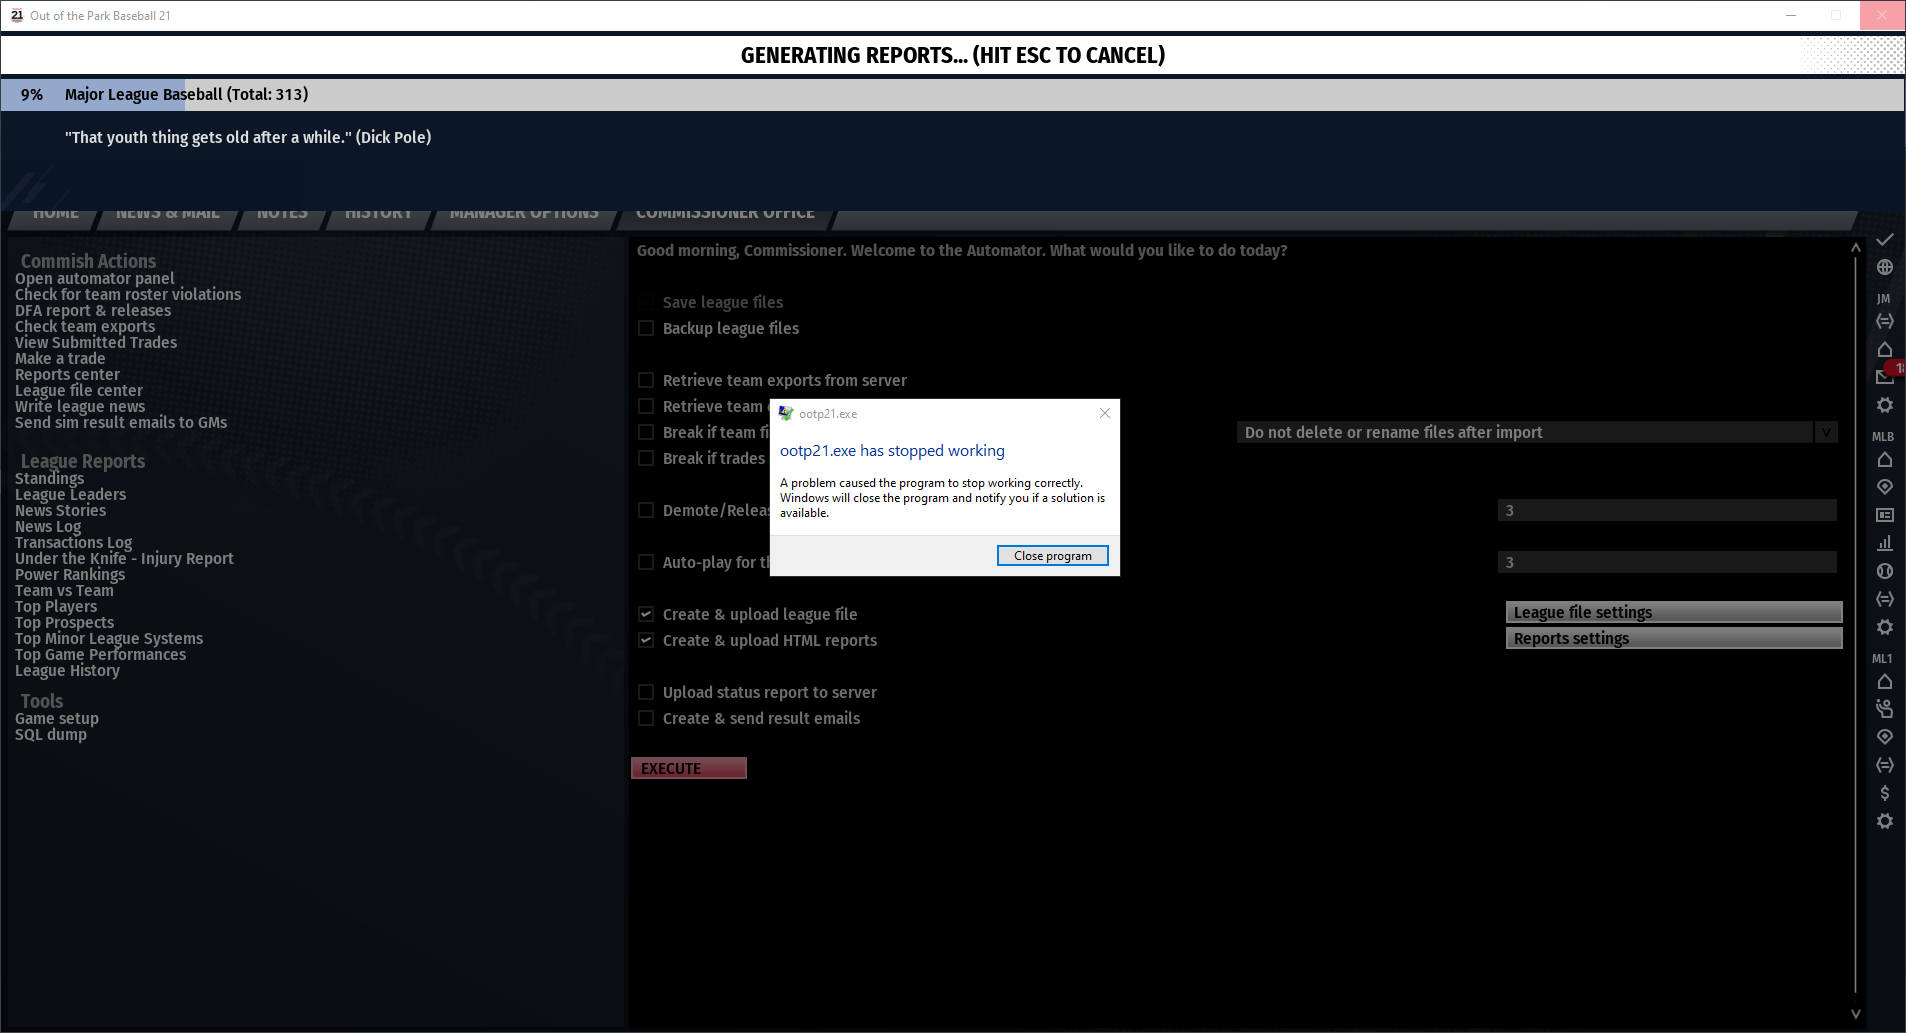This screenshot has height=1033, width=1906.
Task: Open Under the Knife - Injury Report
Action: pos(124,558)
